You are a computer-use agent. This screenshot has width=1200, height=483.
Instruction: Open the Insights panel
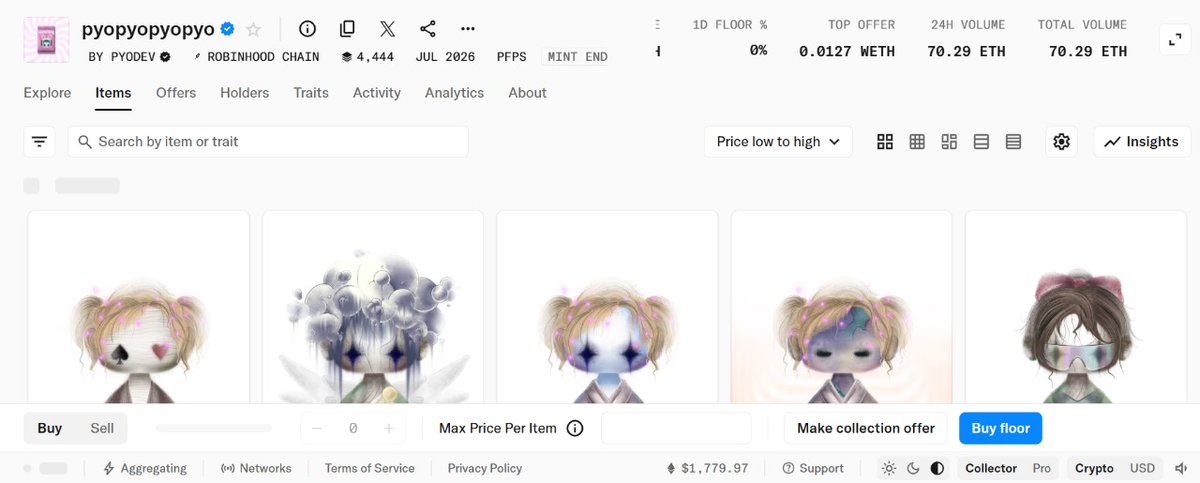(x=1142, y=142)
